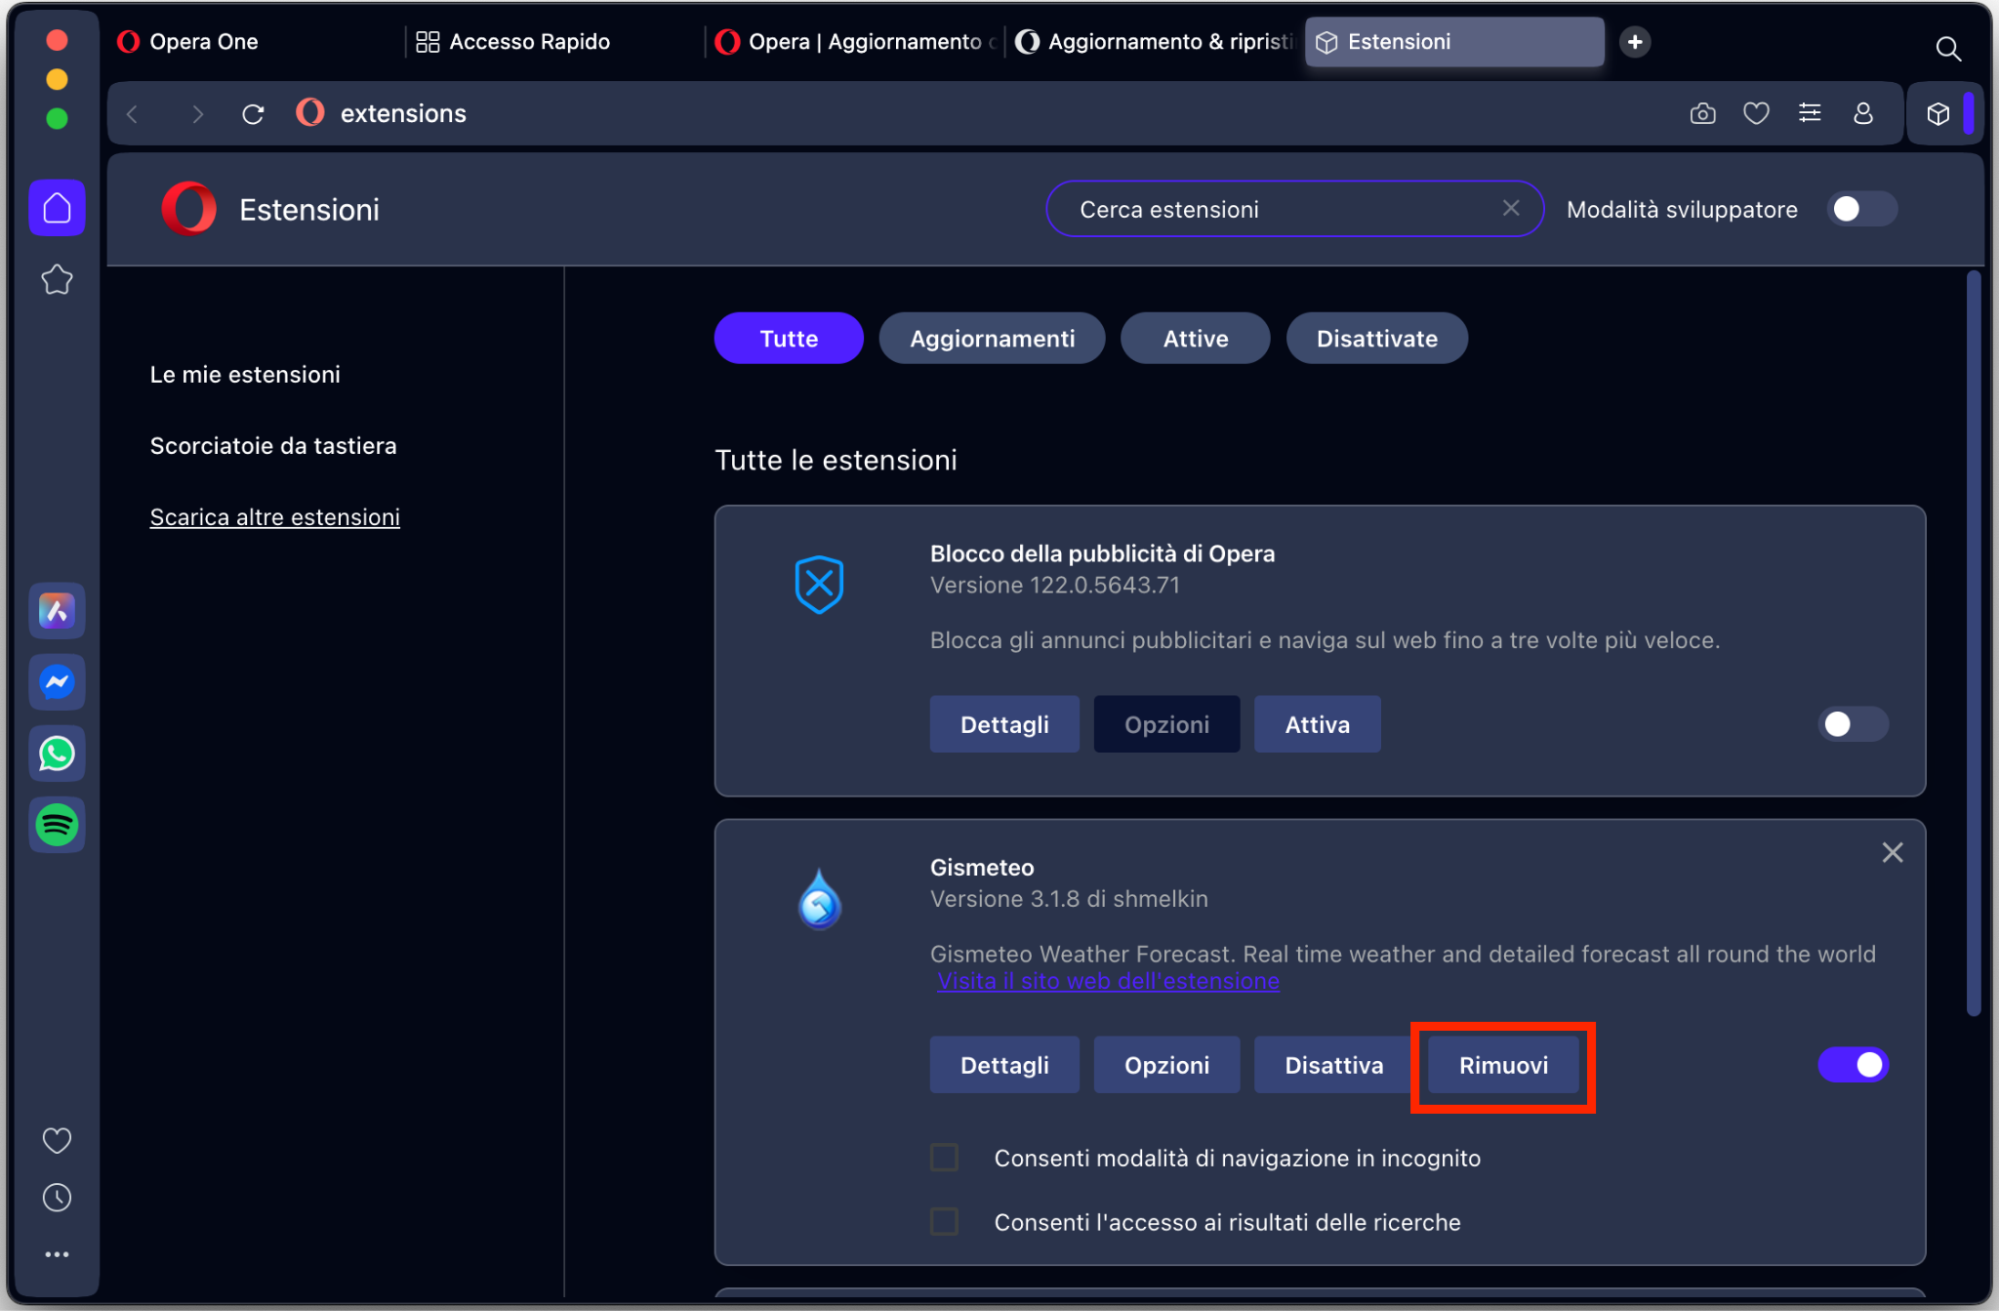Viewport: 1999px width, 1311px height.
Task: Switch to Opera | Aggiornamento tab
Action: (x=854, y=42)
